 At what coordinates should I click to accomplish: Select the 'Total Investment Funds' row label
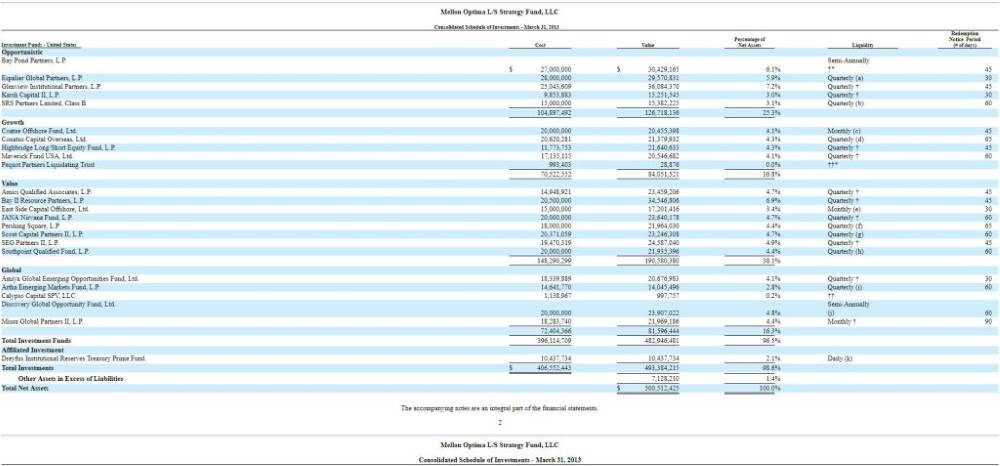point(36,340)
